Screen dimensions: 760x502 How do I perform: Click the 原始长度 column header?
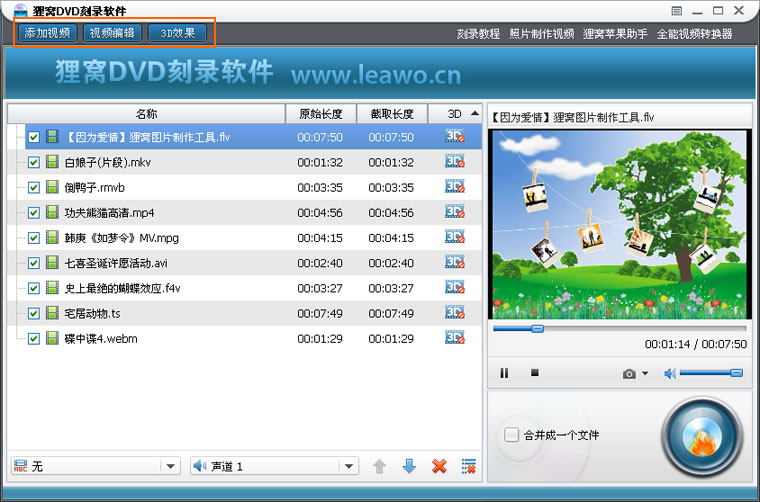coord(320,114)
